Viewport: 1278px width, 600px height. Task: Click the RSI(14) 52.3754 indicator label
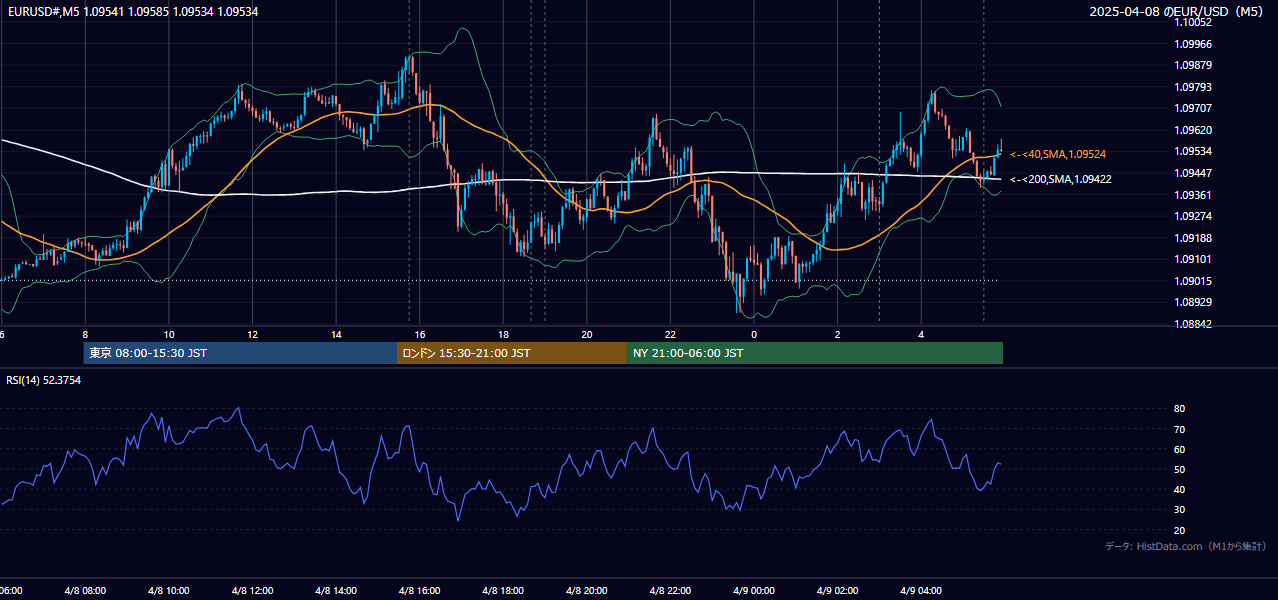[44, 380]
